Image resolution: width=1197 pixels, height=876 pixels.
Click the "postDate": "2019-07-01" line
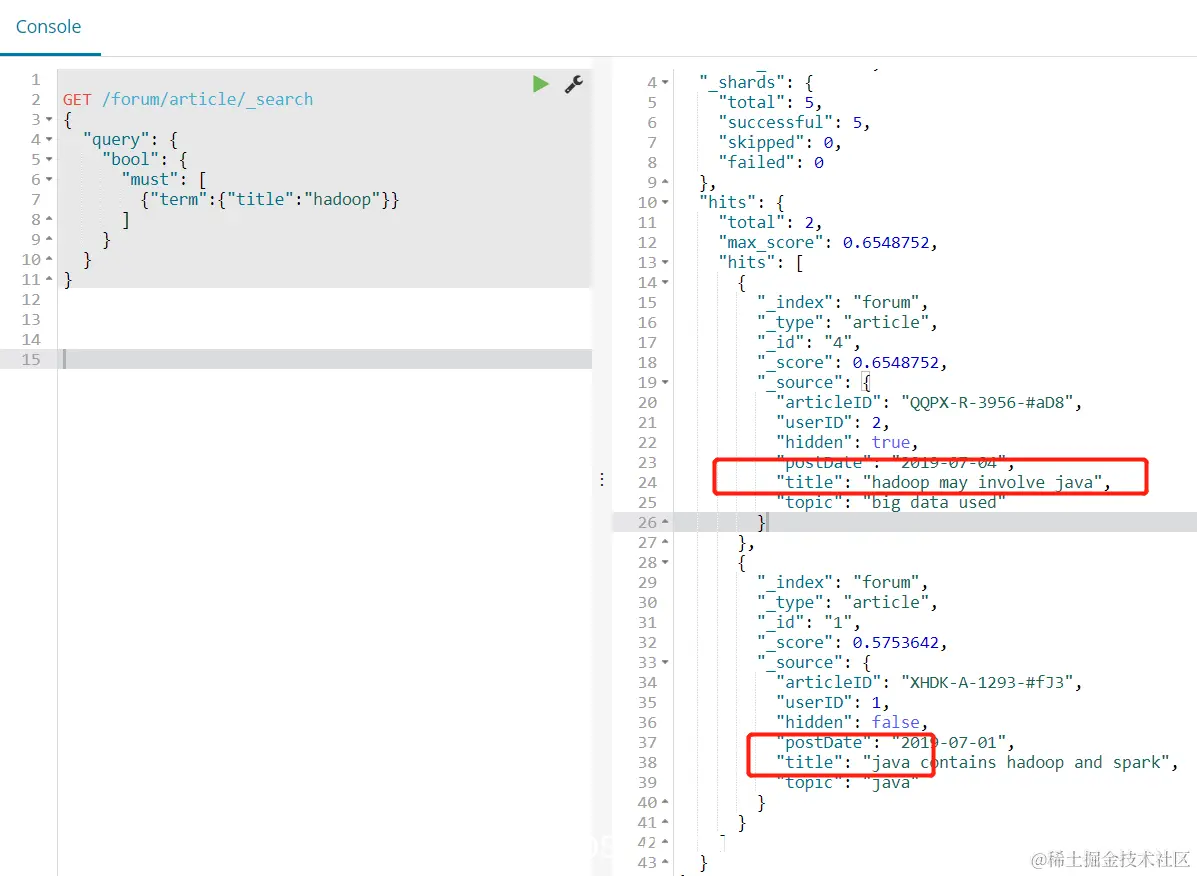coord(895,742)
